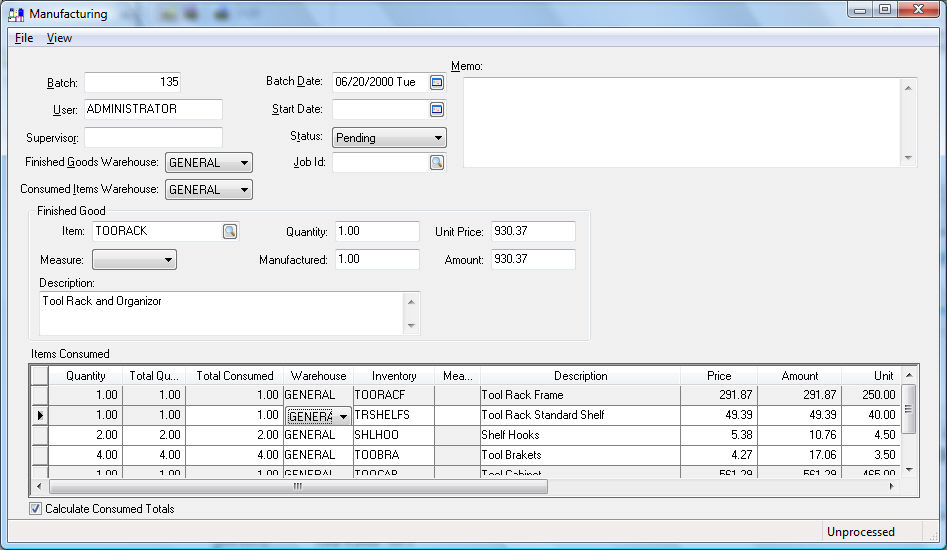The height and width of the screenshot is (550, 947).
Task: Click the Quantity column header
Action: pos(86,376)
